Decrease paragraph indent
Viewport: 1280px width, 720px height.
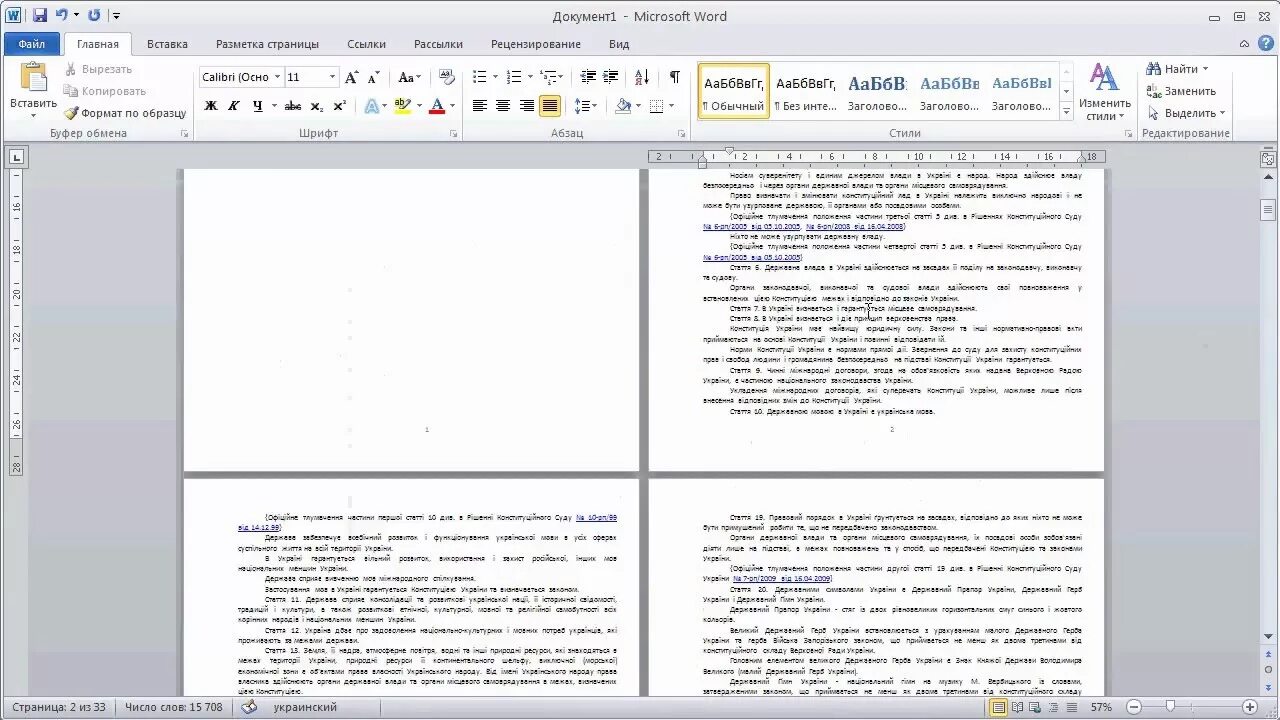588,77
